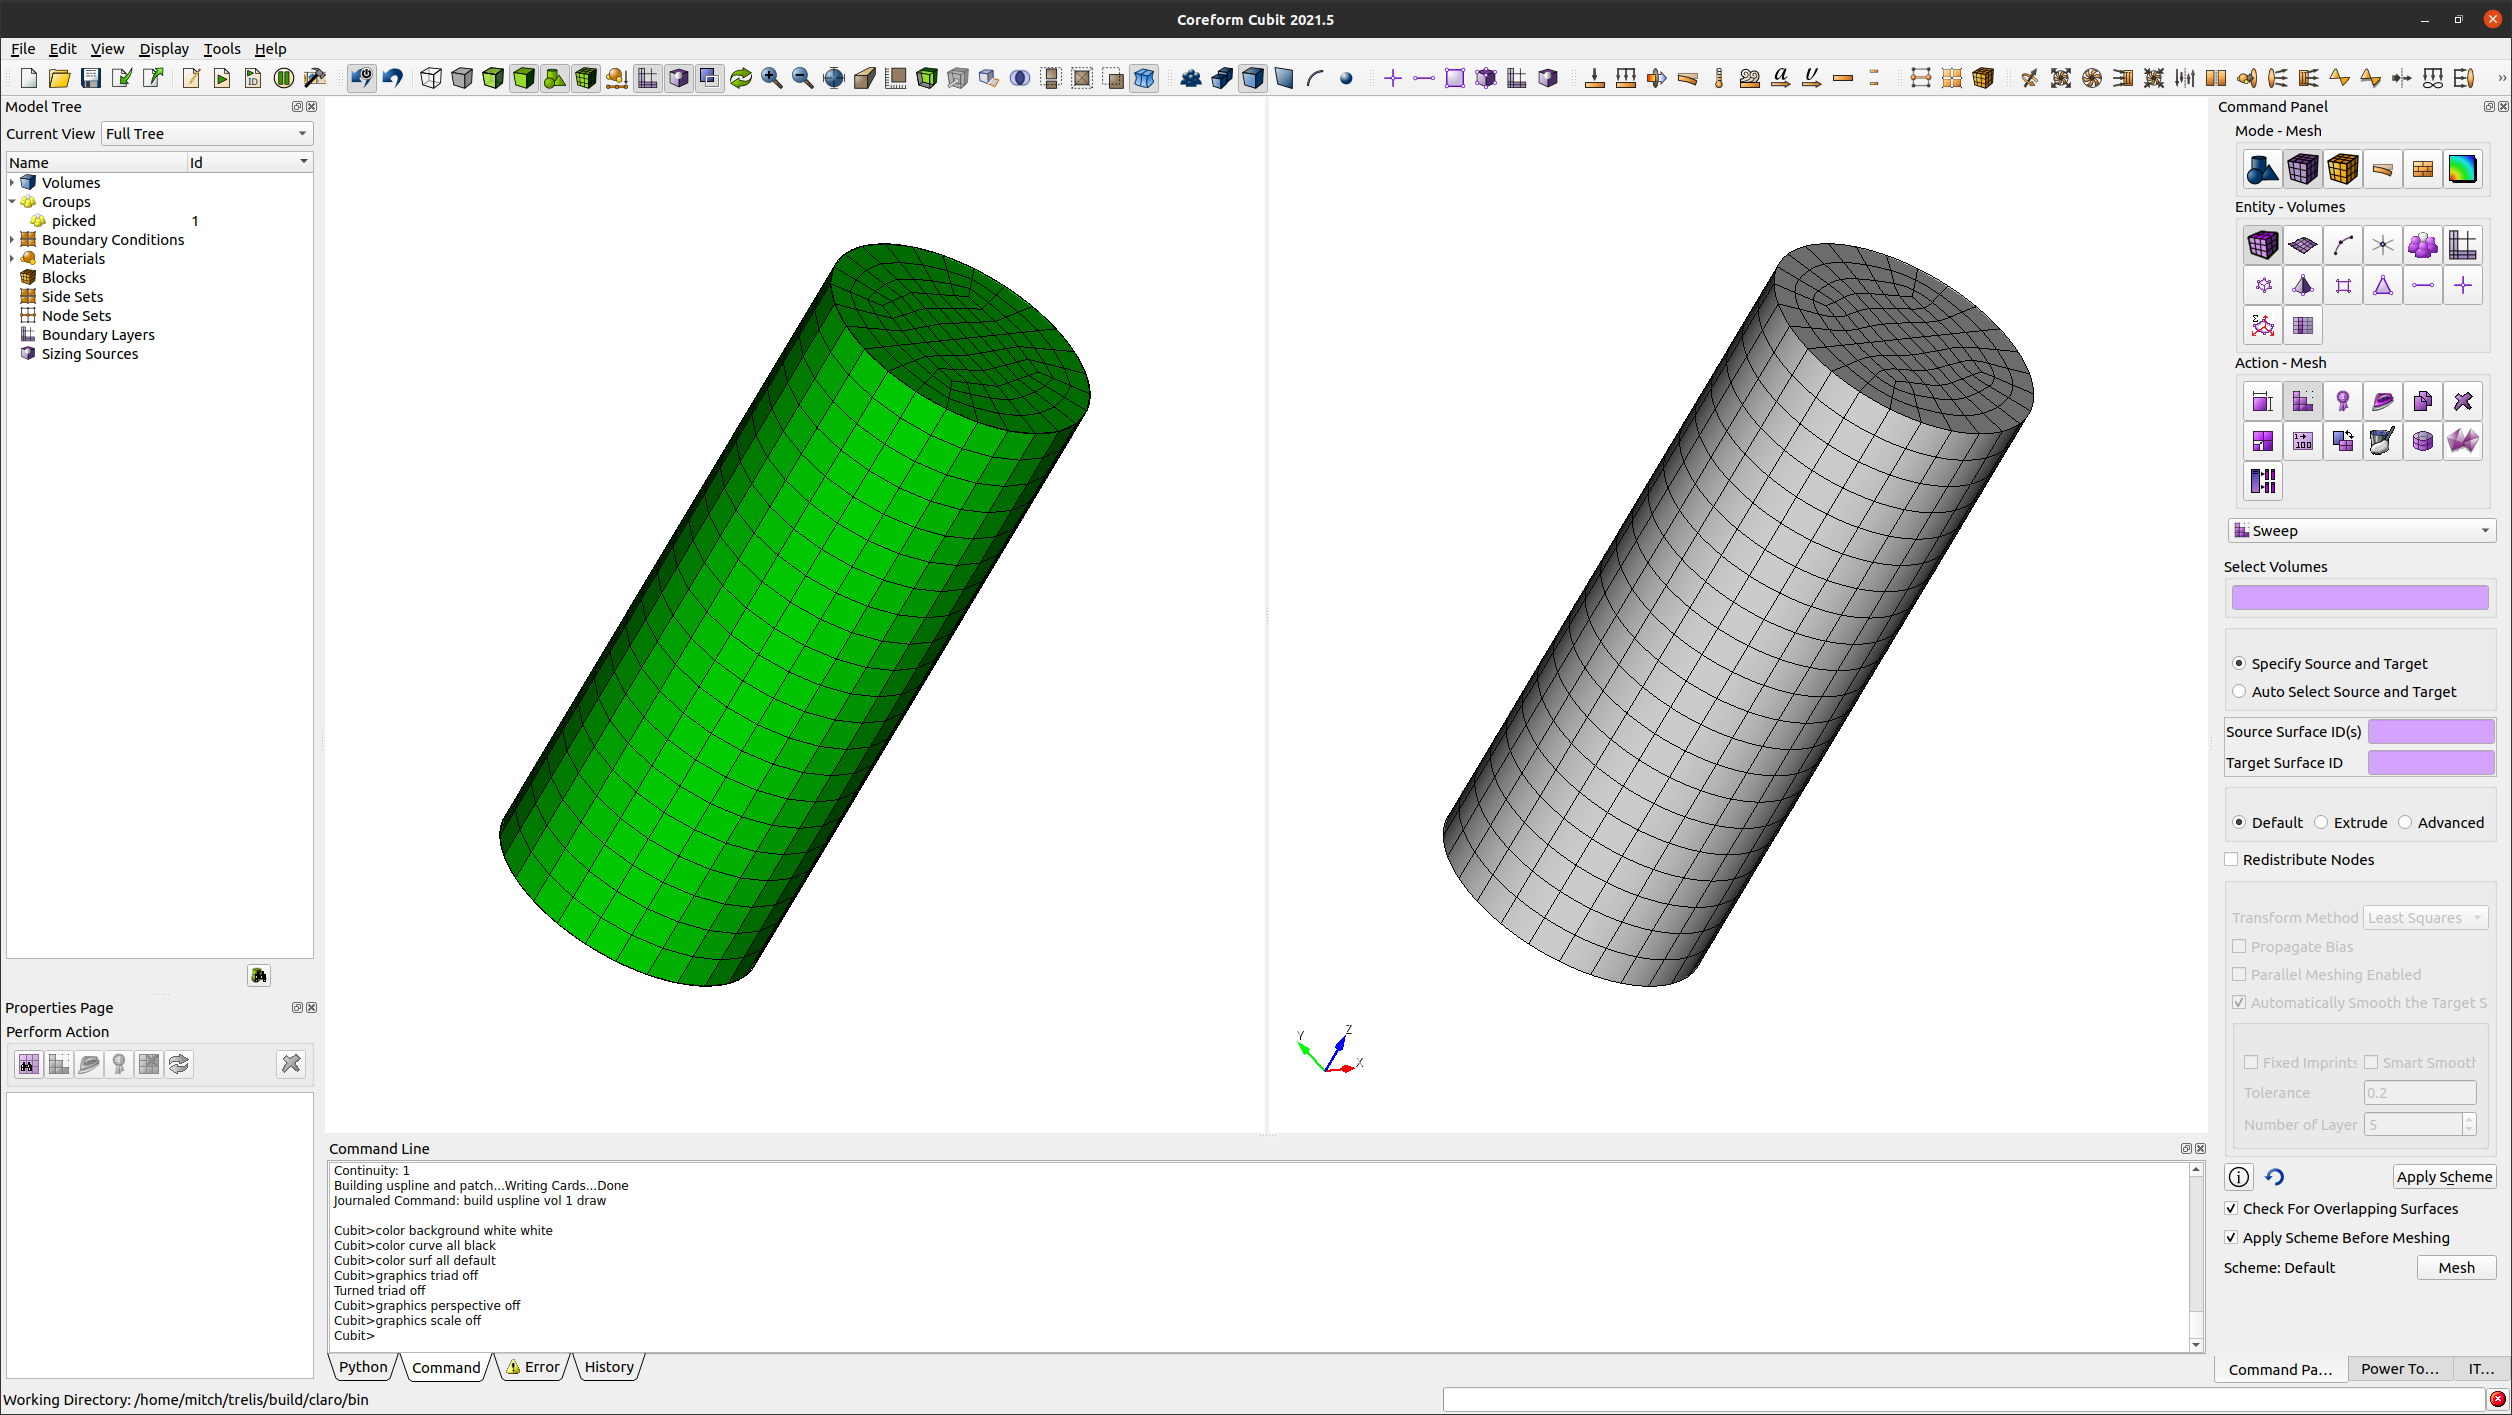Viewport: 2512px width, 1415px height.
Task: Select Auto Select Source and Target
Action: coord(2240,691)
